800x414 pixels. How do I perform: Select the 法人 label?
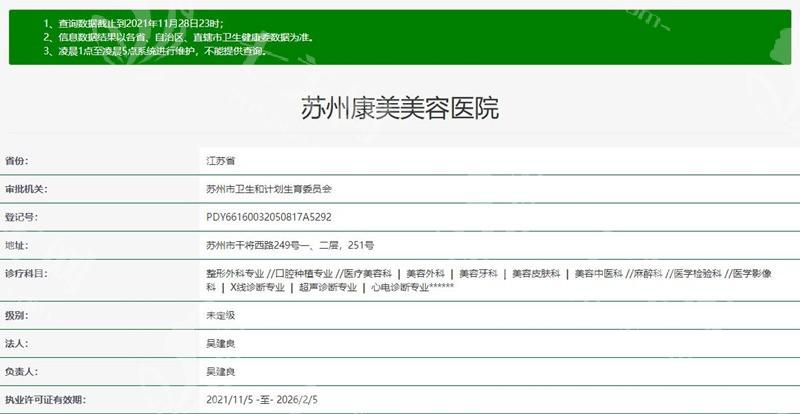(x=16, y=344)
